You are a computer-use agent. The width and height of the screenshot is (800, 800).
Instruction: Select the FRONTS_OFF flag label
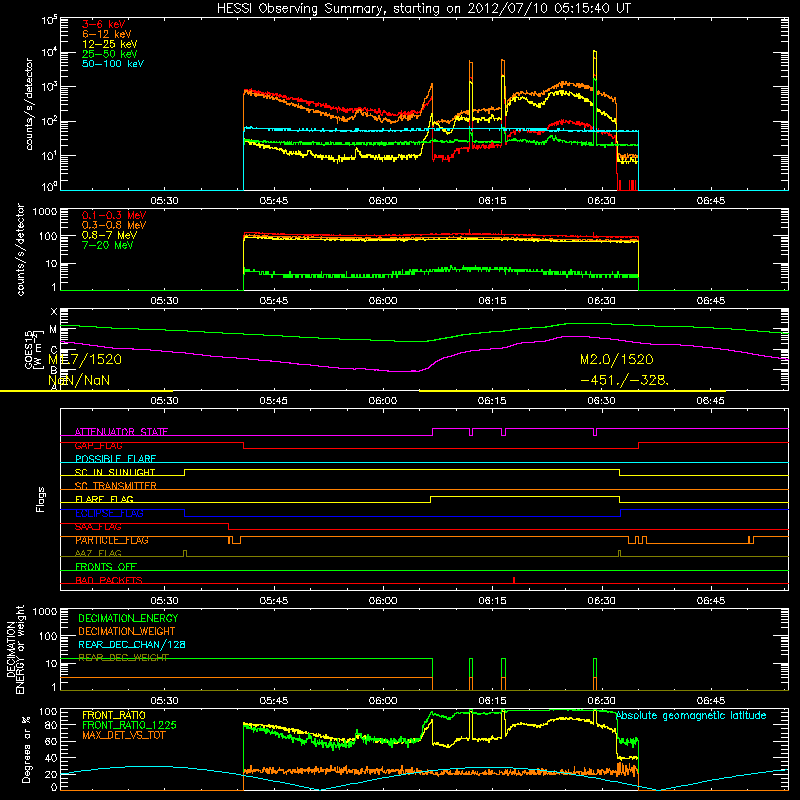click(x=106, y=567)
